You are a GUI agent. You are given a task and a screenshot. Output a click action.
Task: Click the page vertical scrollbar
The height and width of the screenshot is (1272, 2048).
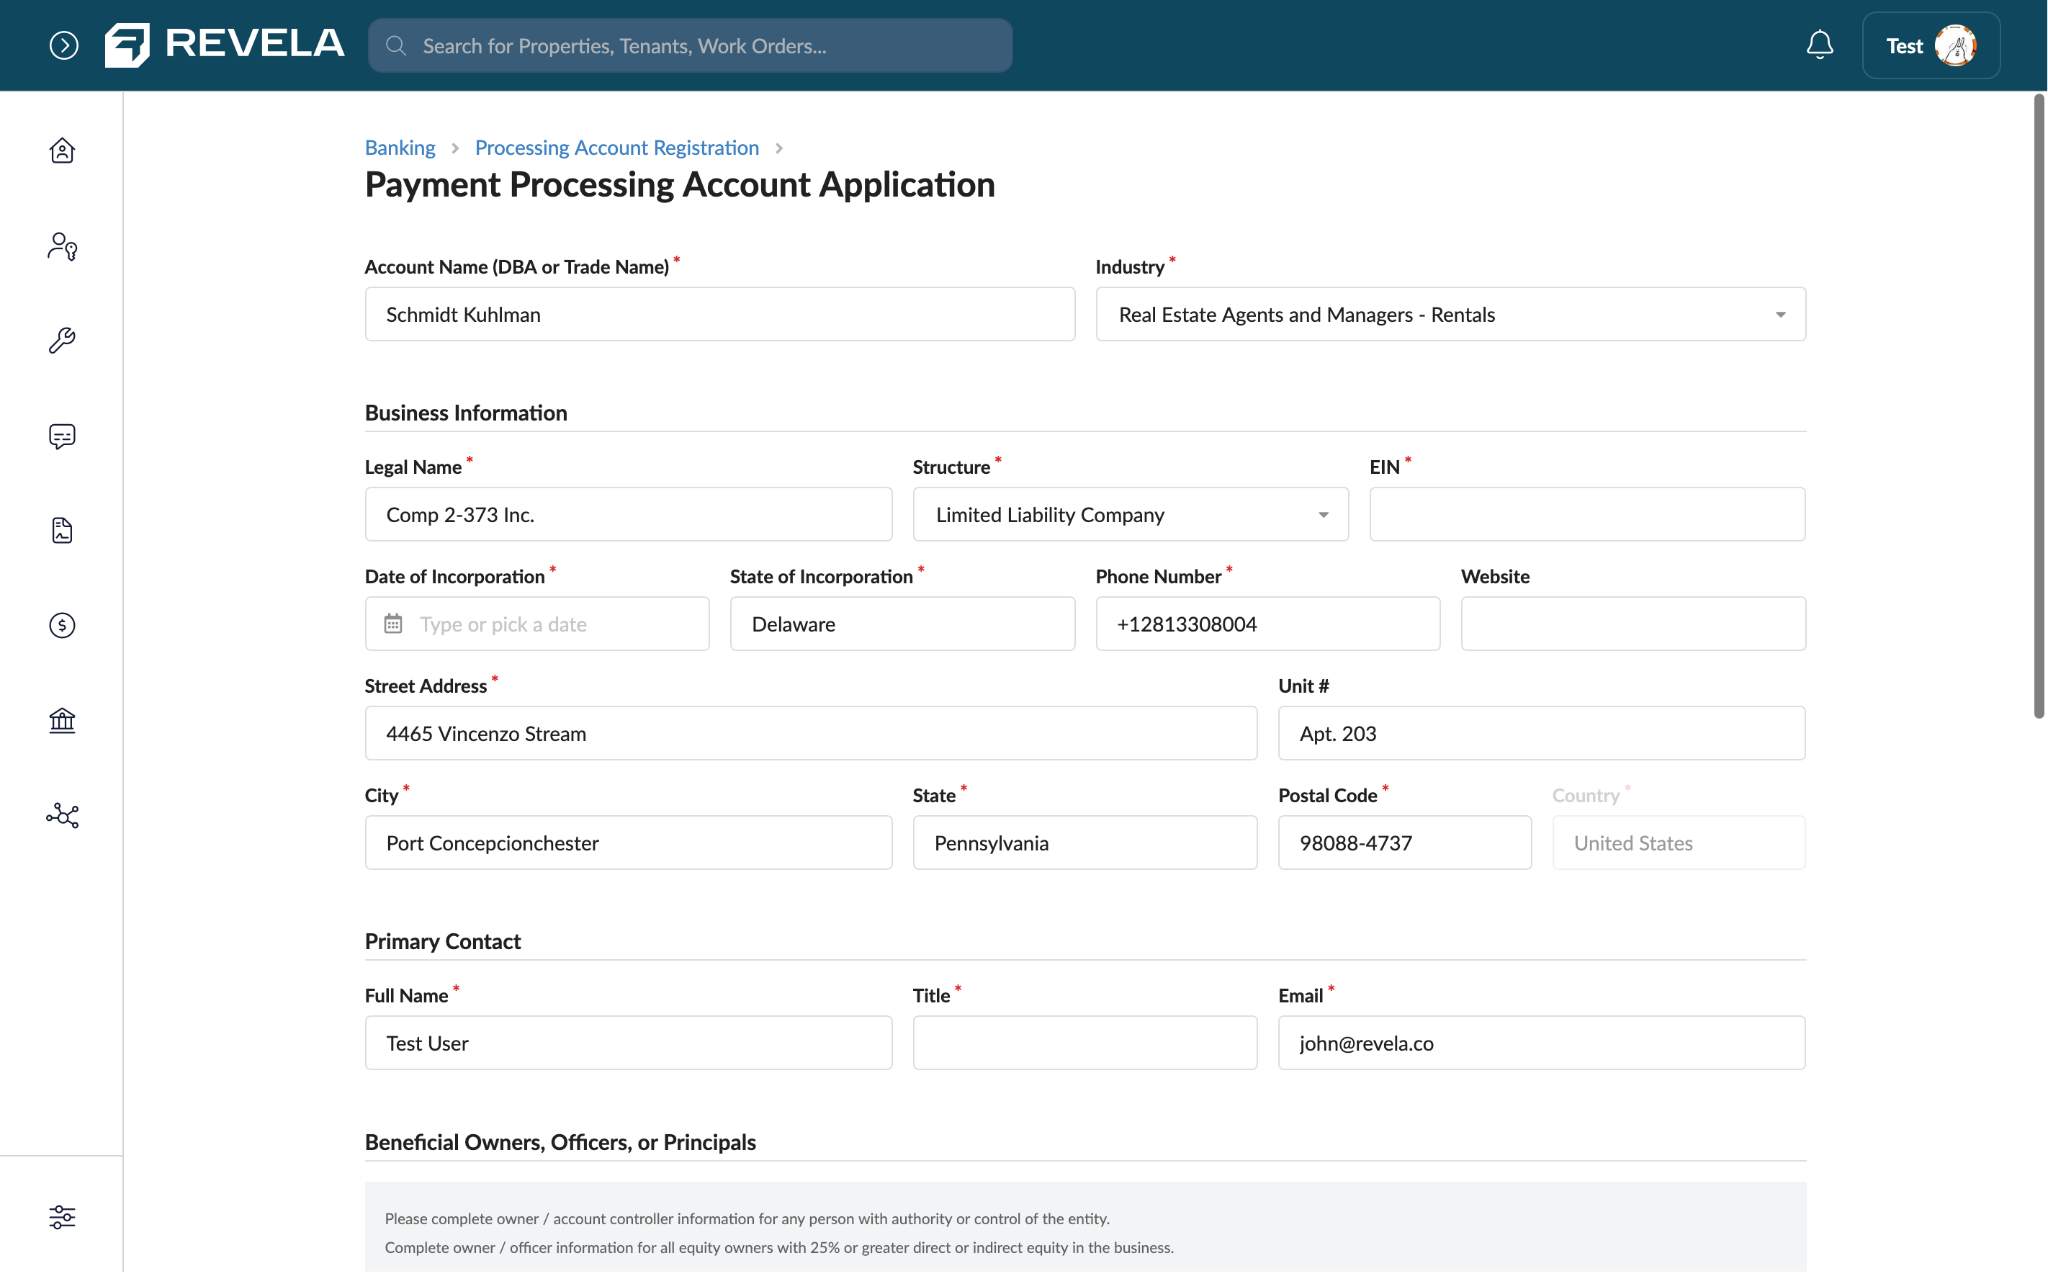tap(2039, 405)
